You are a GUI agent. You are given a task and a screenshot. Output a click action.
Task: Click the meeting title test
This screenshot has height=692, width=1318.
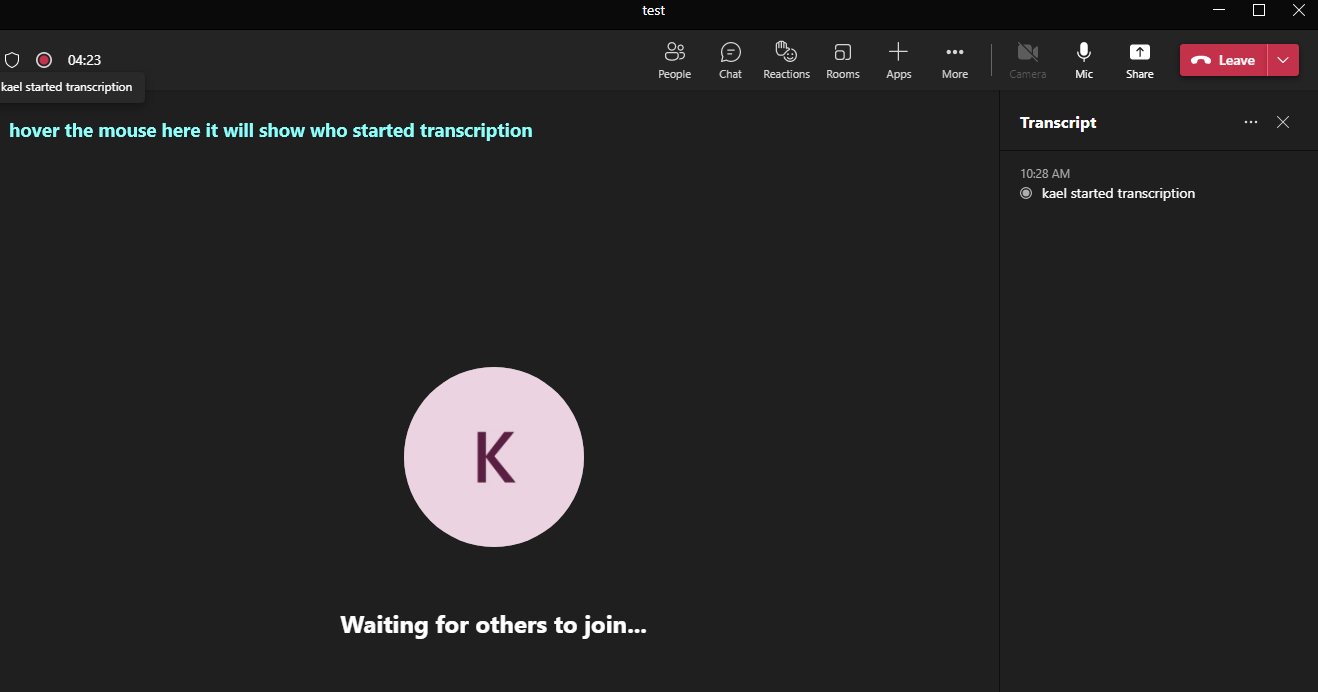[x=653, y=11]
